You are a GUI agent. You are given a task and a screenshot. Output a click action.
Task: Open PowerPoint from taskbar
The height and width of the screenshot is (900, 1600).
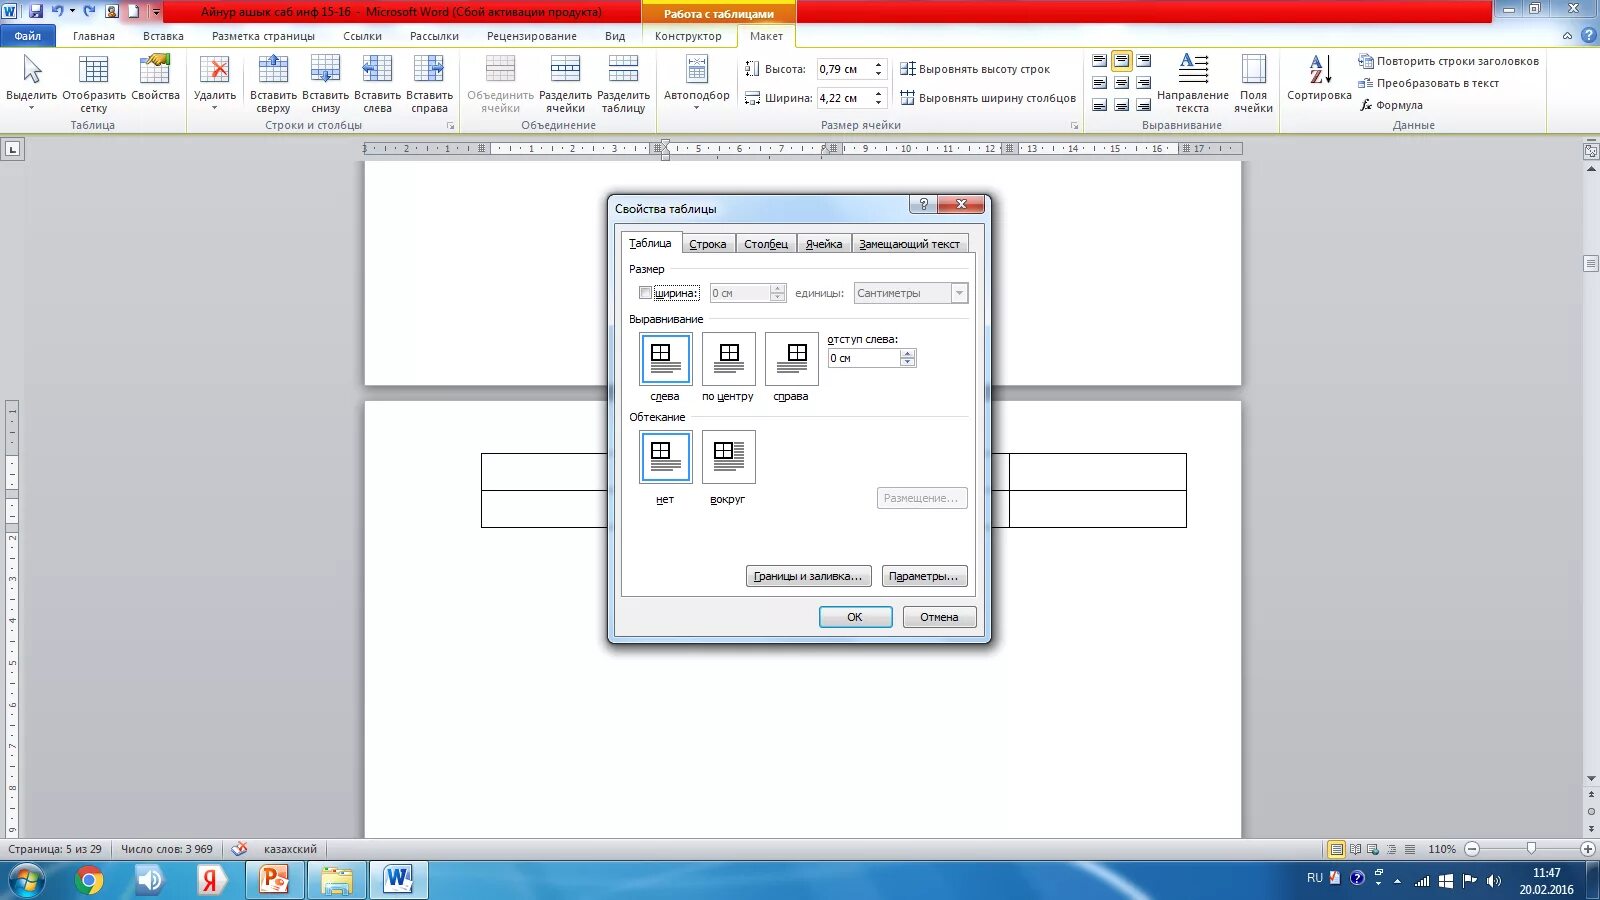pos(274,881)
